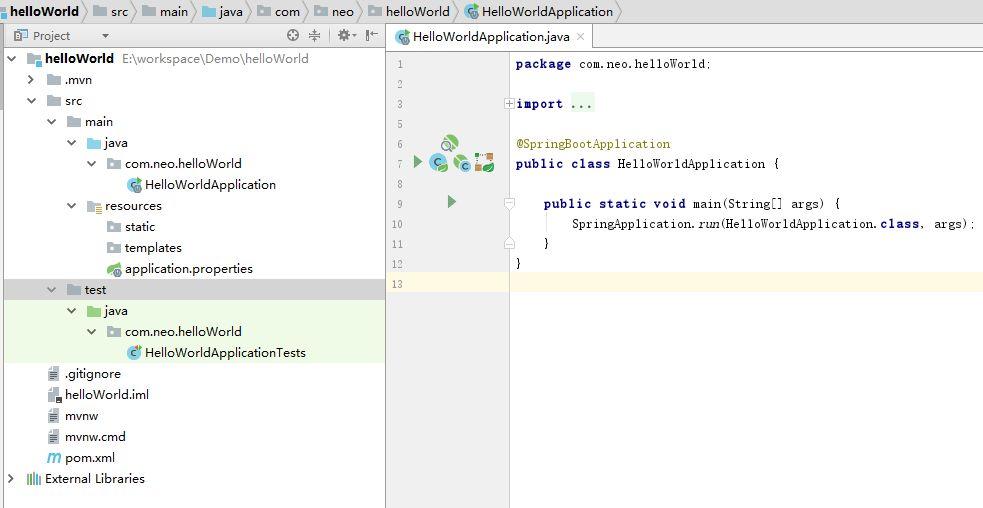Click SpringApplication in line 10
This screenshot has height=508, width=983.
[x=633, y=224]
